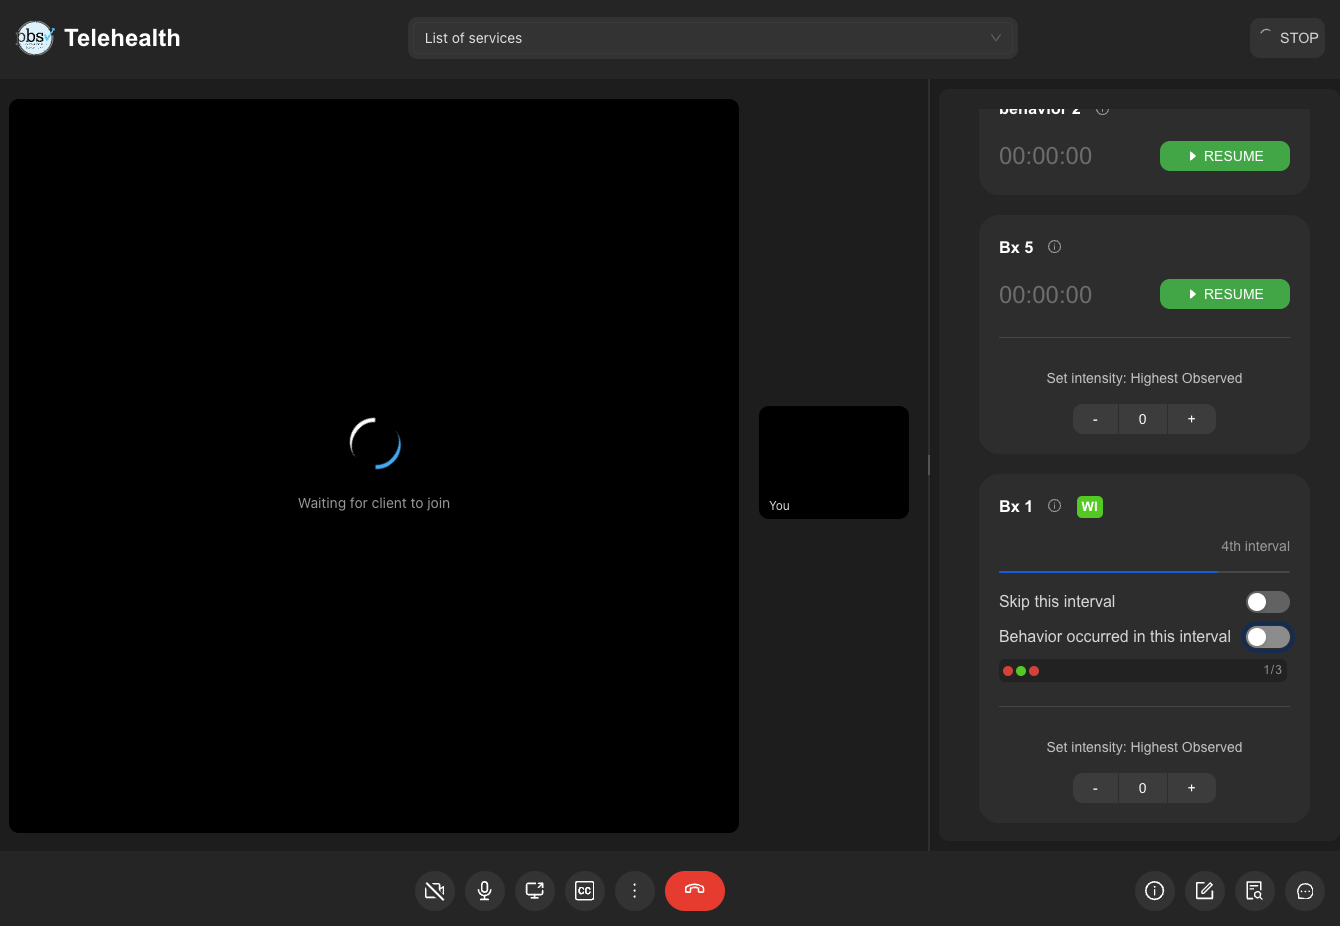Screen dimensions: 1340x926
Task: Expand the List of services dropdown
Action: [x=712, y=38]
